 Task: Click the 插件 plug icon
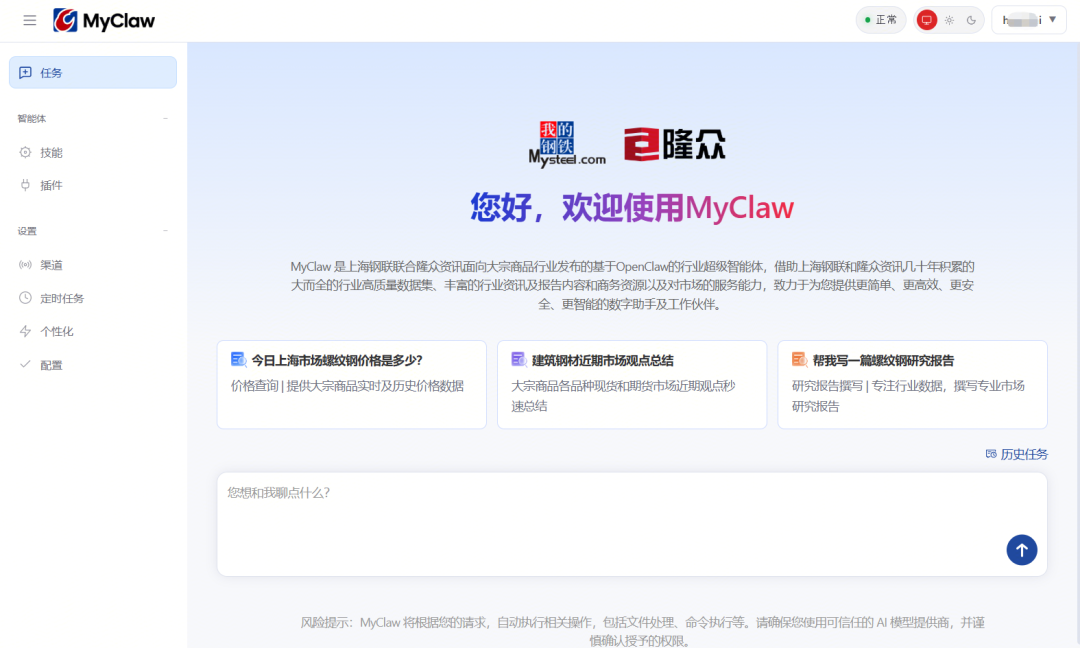(x=25, y=185)
